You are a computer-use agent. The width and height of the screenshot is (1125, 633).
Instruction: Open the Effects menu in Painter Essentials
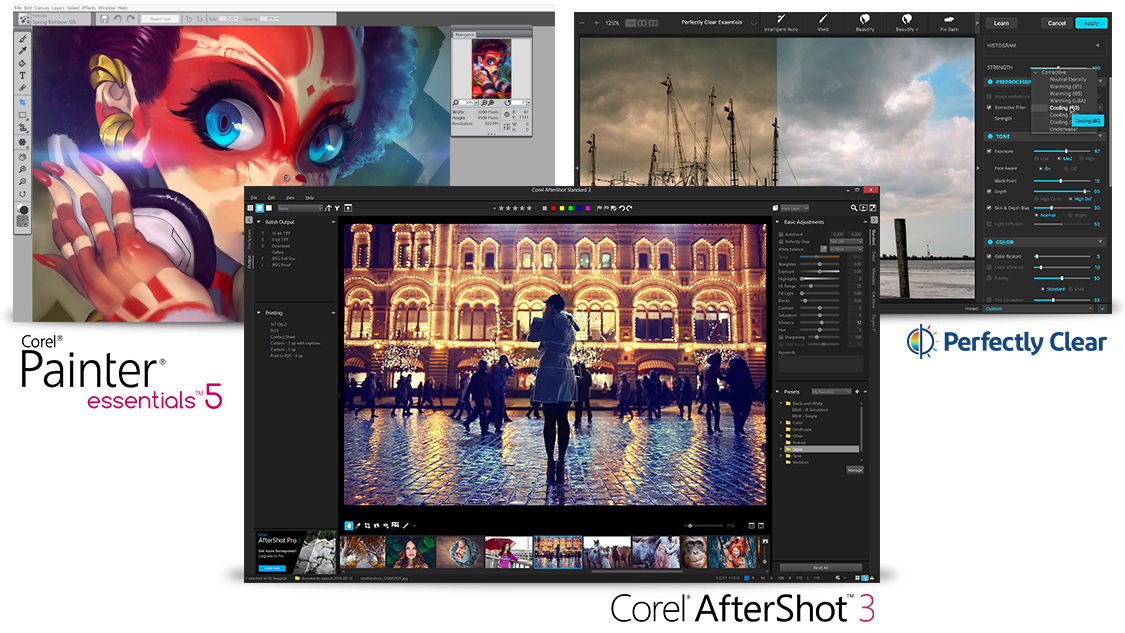[89, 8]
